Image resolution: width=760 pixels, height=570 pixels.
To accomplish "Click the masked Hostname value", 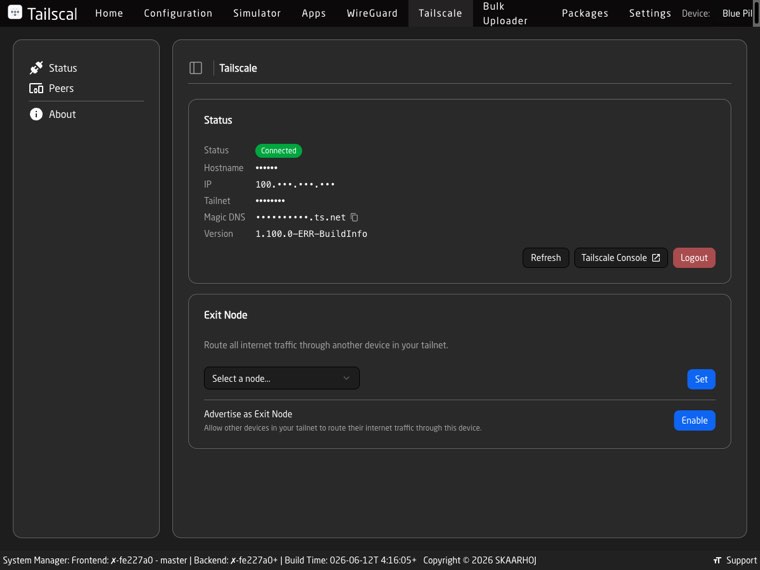I will [x=267, y=168].
